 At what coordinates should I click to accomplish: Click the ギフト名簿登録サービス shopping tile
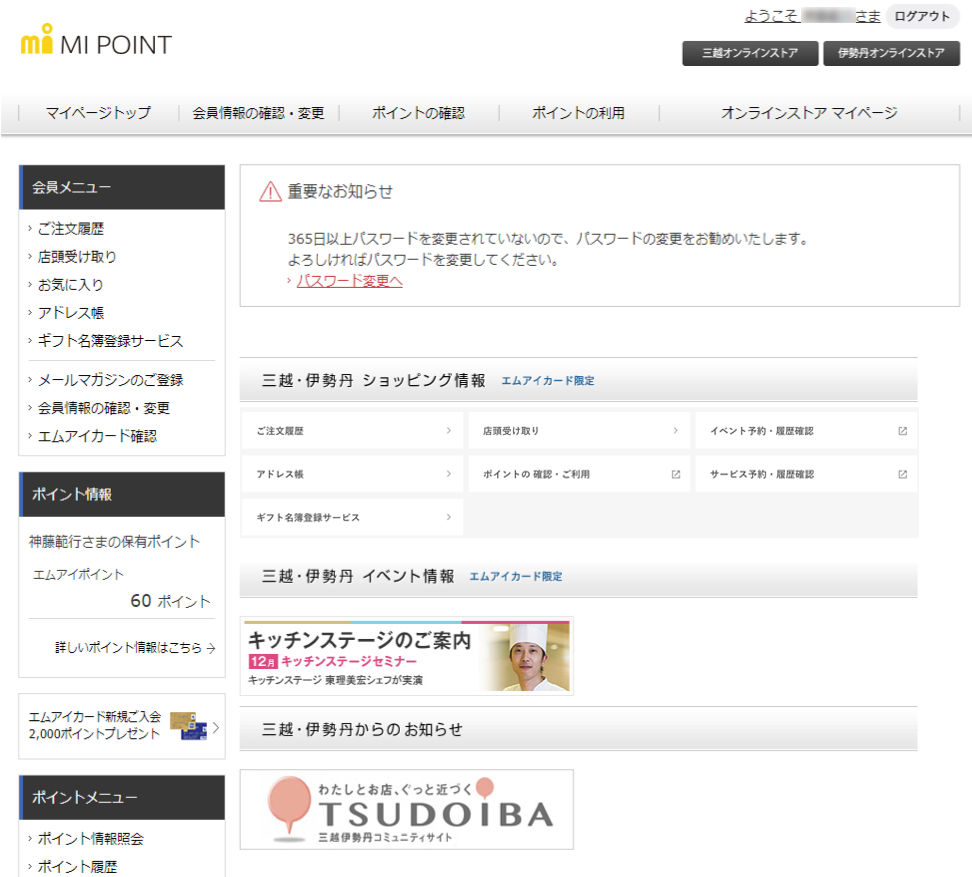tap(352, 517)
